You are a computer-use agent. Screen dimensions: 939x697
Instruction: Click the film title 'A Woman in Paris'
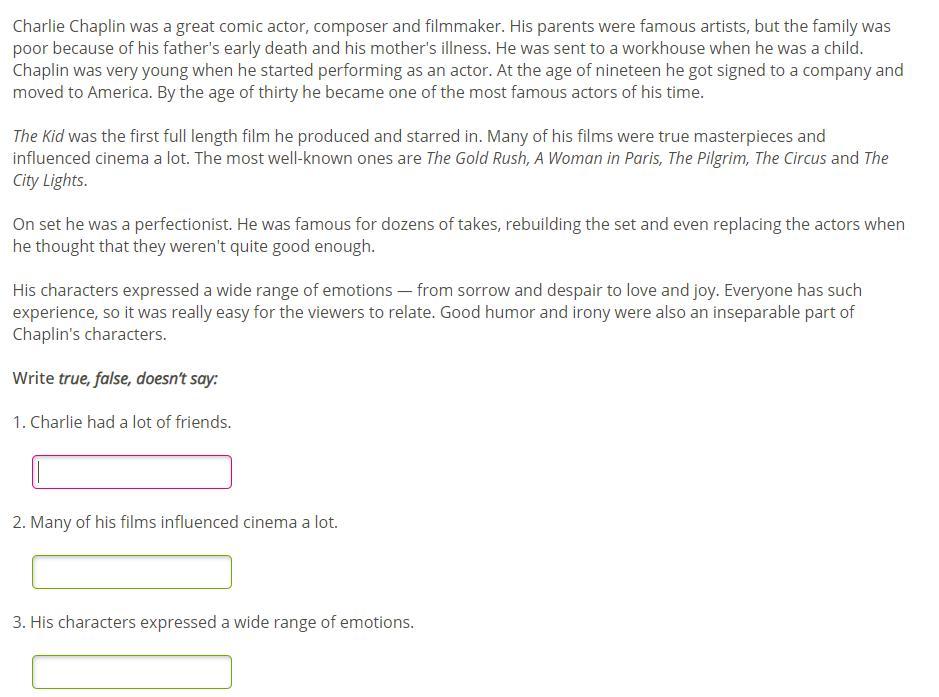tap(598, 159)
